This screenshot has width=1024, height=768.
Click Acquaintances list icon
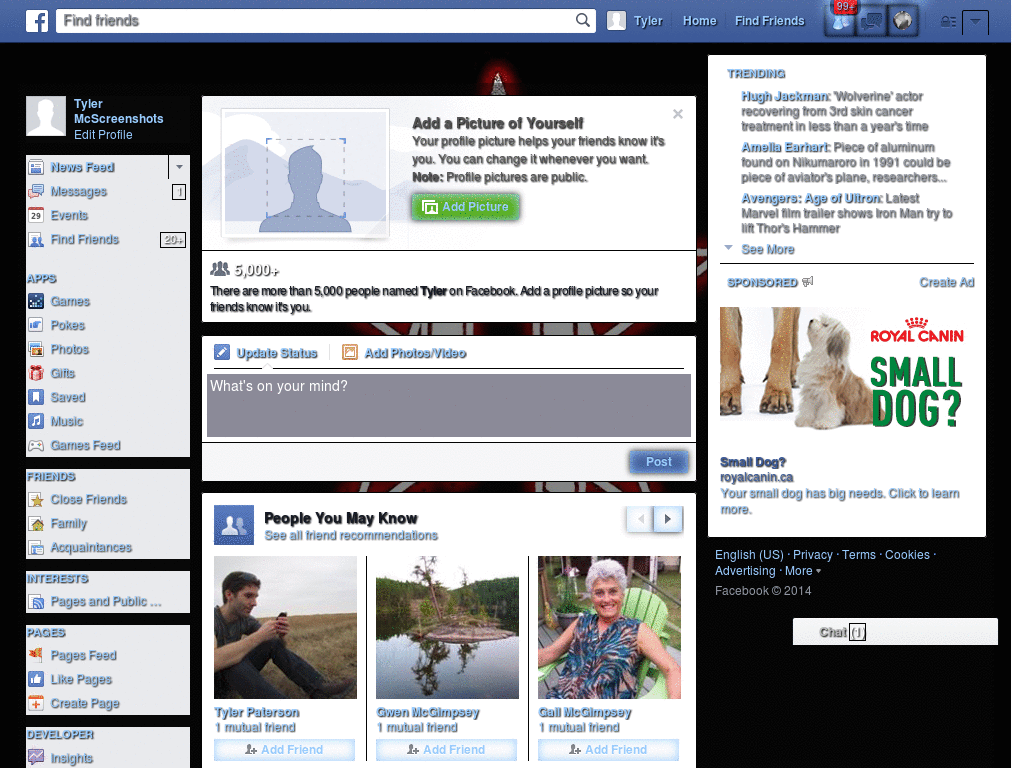pyautogui.click(x=36, y=547)
